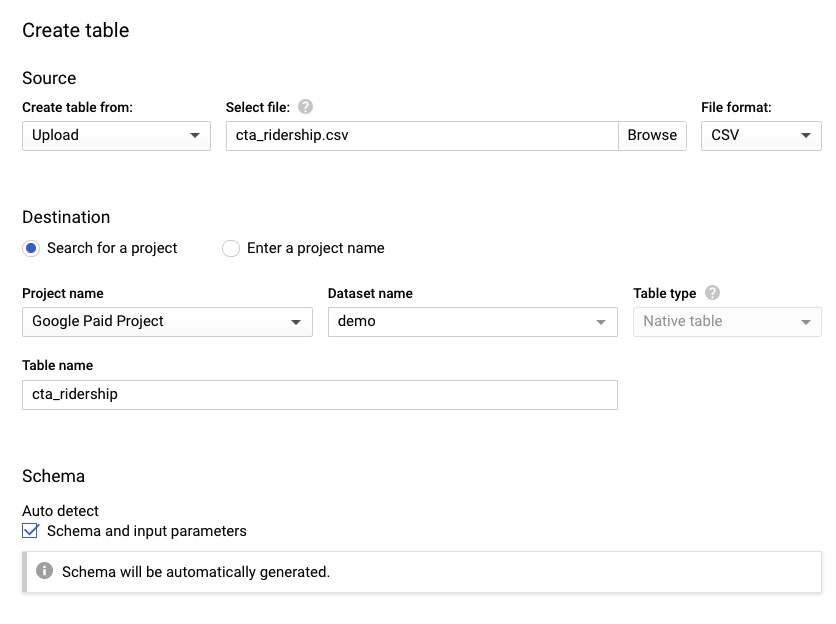Screen dimensions: 836x624
Task: Click the help icon beside Select file
Action: point(306,107)
